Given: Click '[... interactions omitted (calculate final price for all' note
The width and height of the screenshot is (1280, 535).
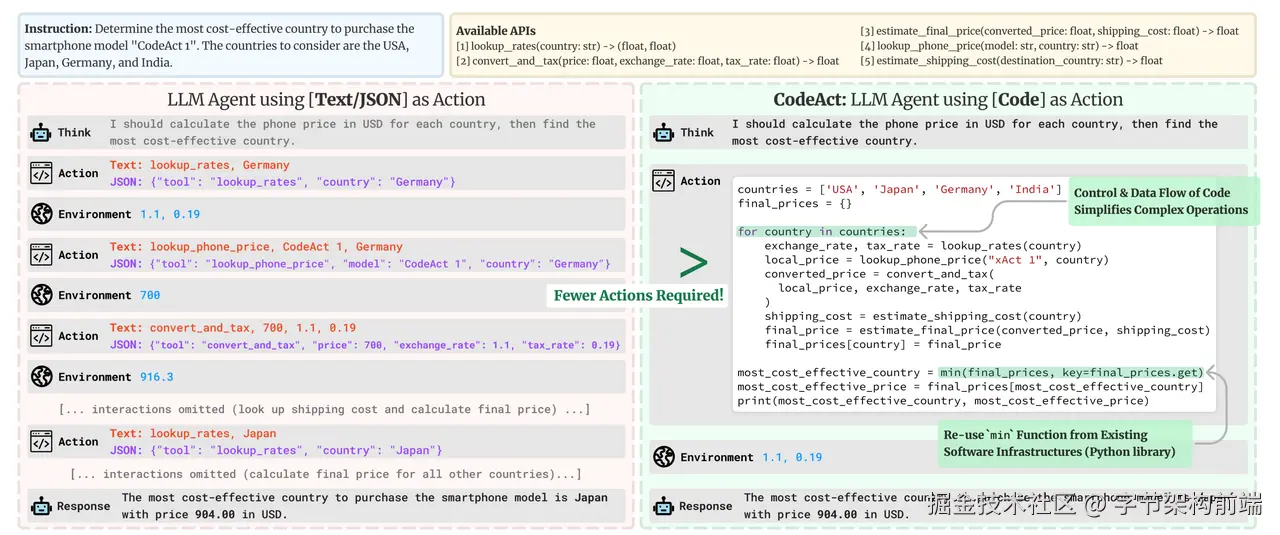Looking at the screenshot, I should [x=326, y=474].
